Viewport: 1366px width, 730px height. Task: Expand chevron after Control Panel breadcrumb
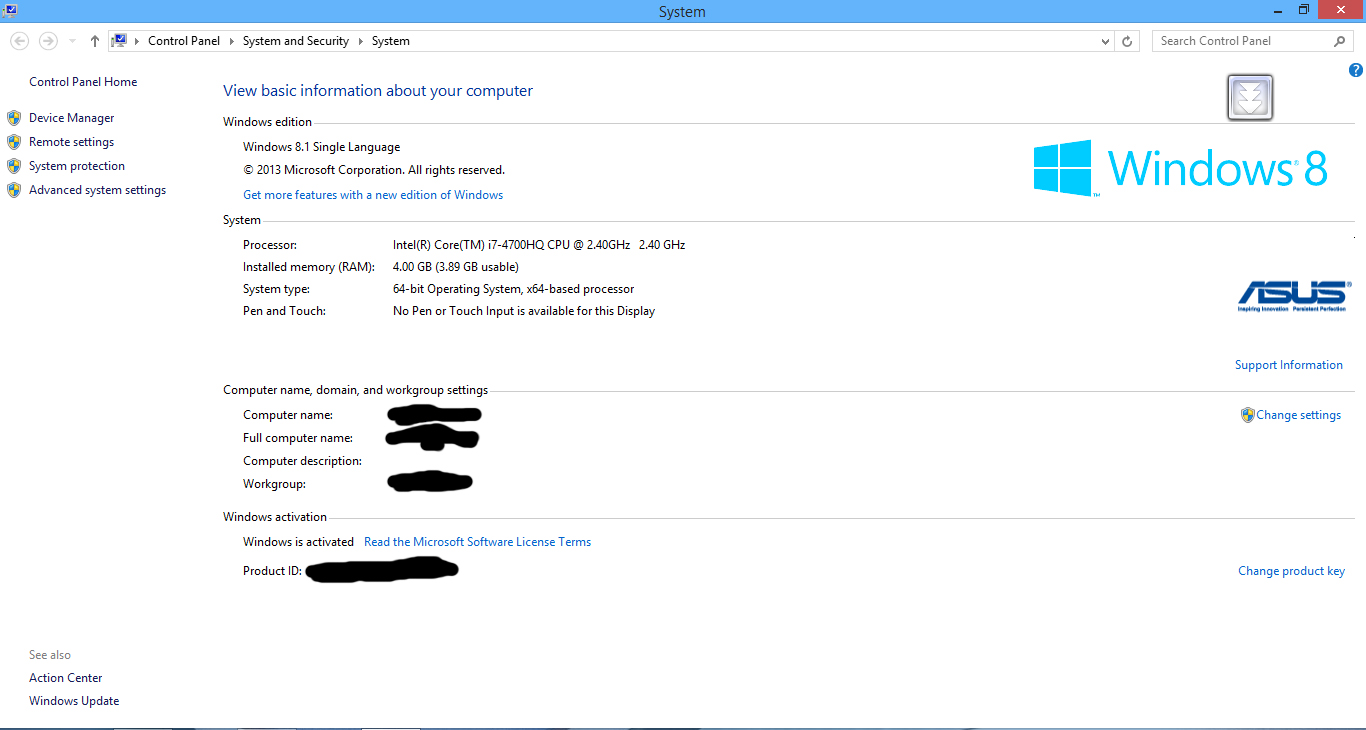click(x=231, y=41)
